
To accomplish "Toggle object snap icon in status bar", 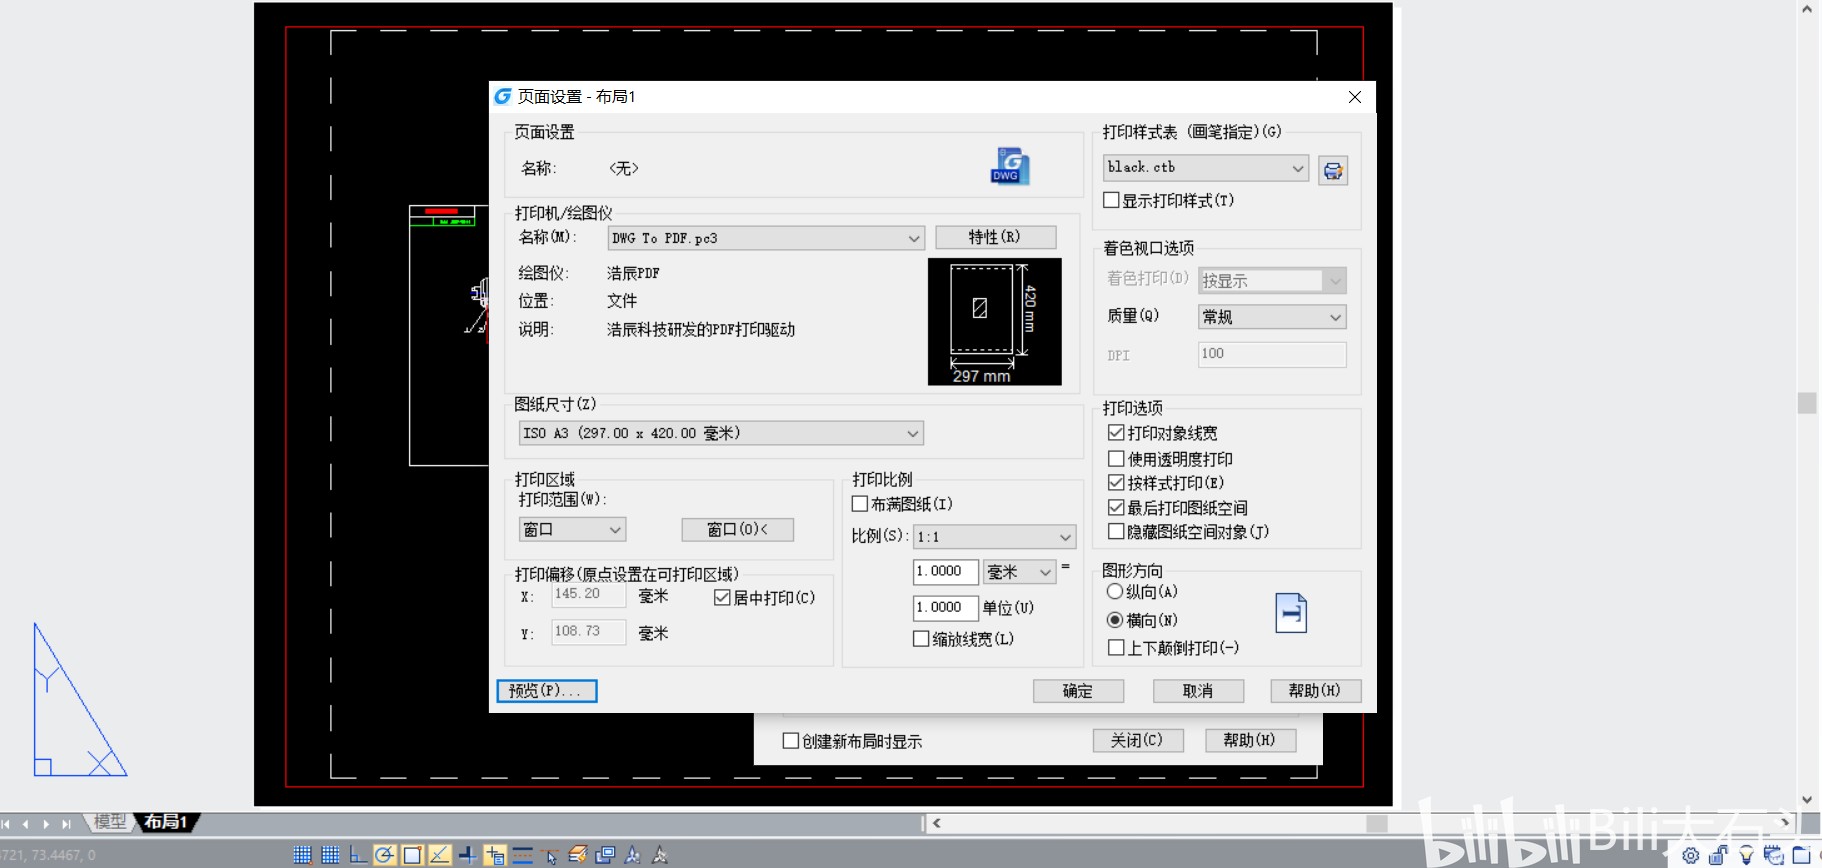I will pyautogui.click(x=412, y=855).
